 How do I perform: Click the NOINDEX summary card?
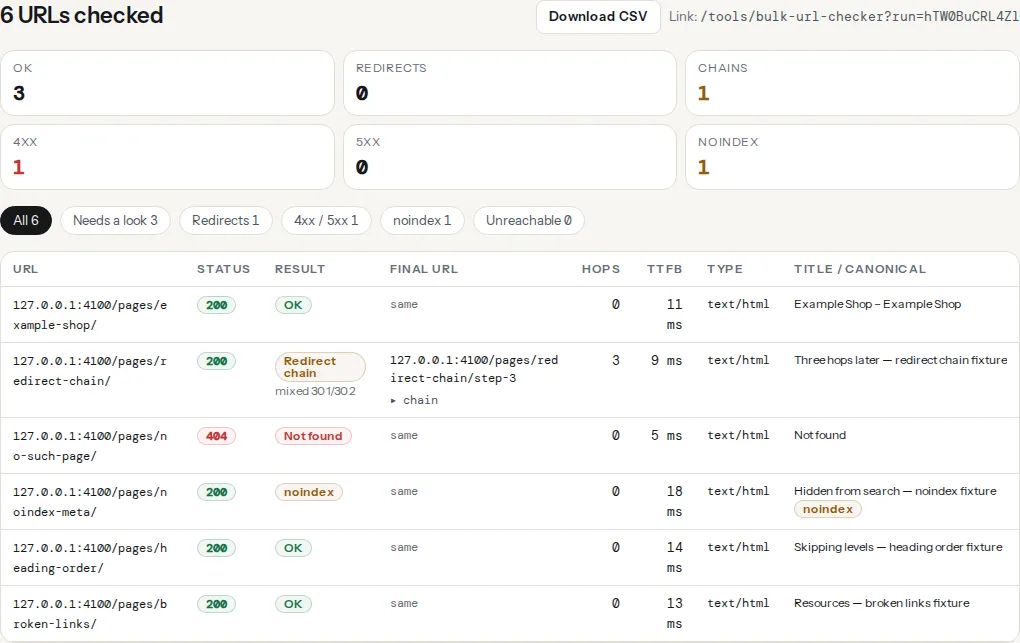point(852,157)
